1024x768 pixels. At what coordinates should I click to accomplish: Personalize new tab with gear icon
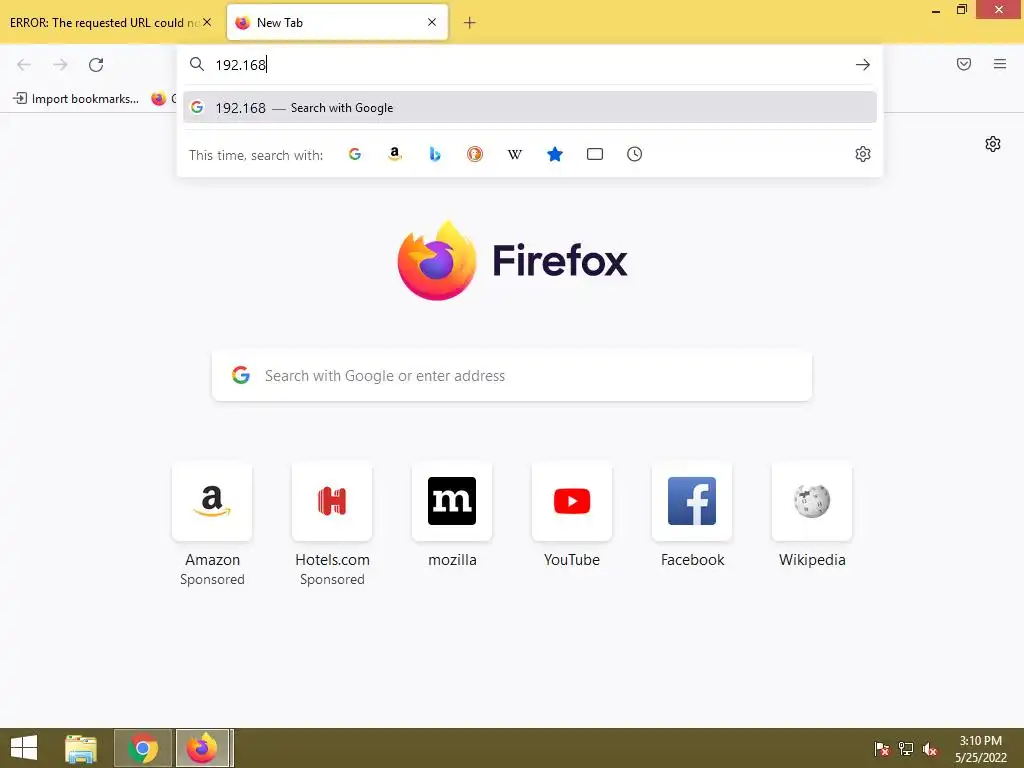pos(993,144)
